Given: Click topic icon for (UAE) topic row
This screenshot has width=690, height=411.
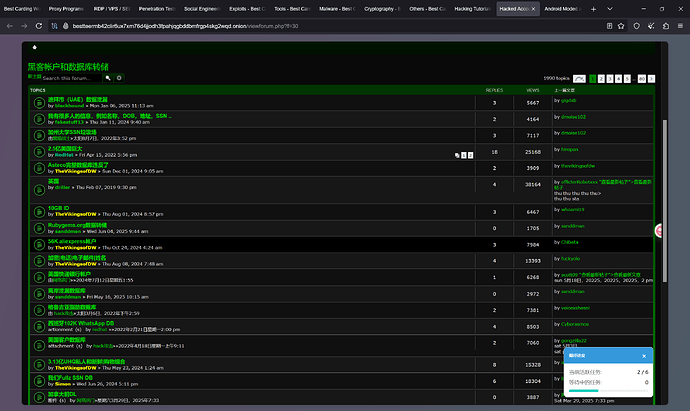Looking at the screenshot, I should tap(39, 103).
